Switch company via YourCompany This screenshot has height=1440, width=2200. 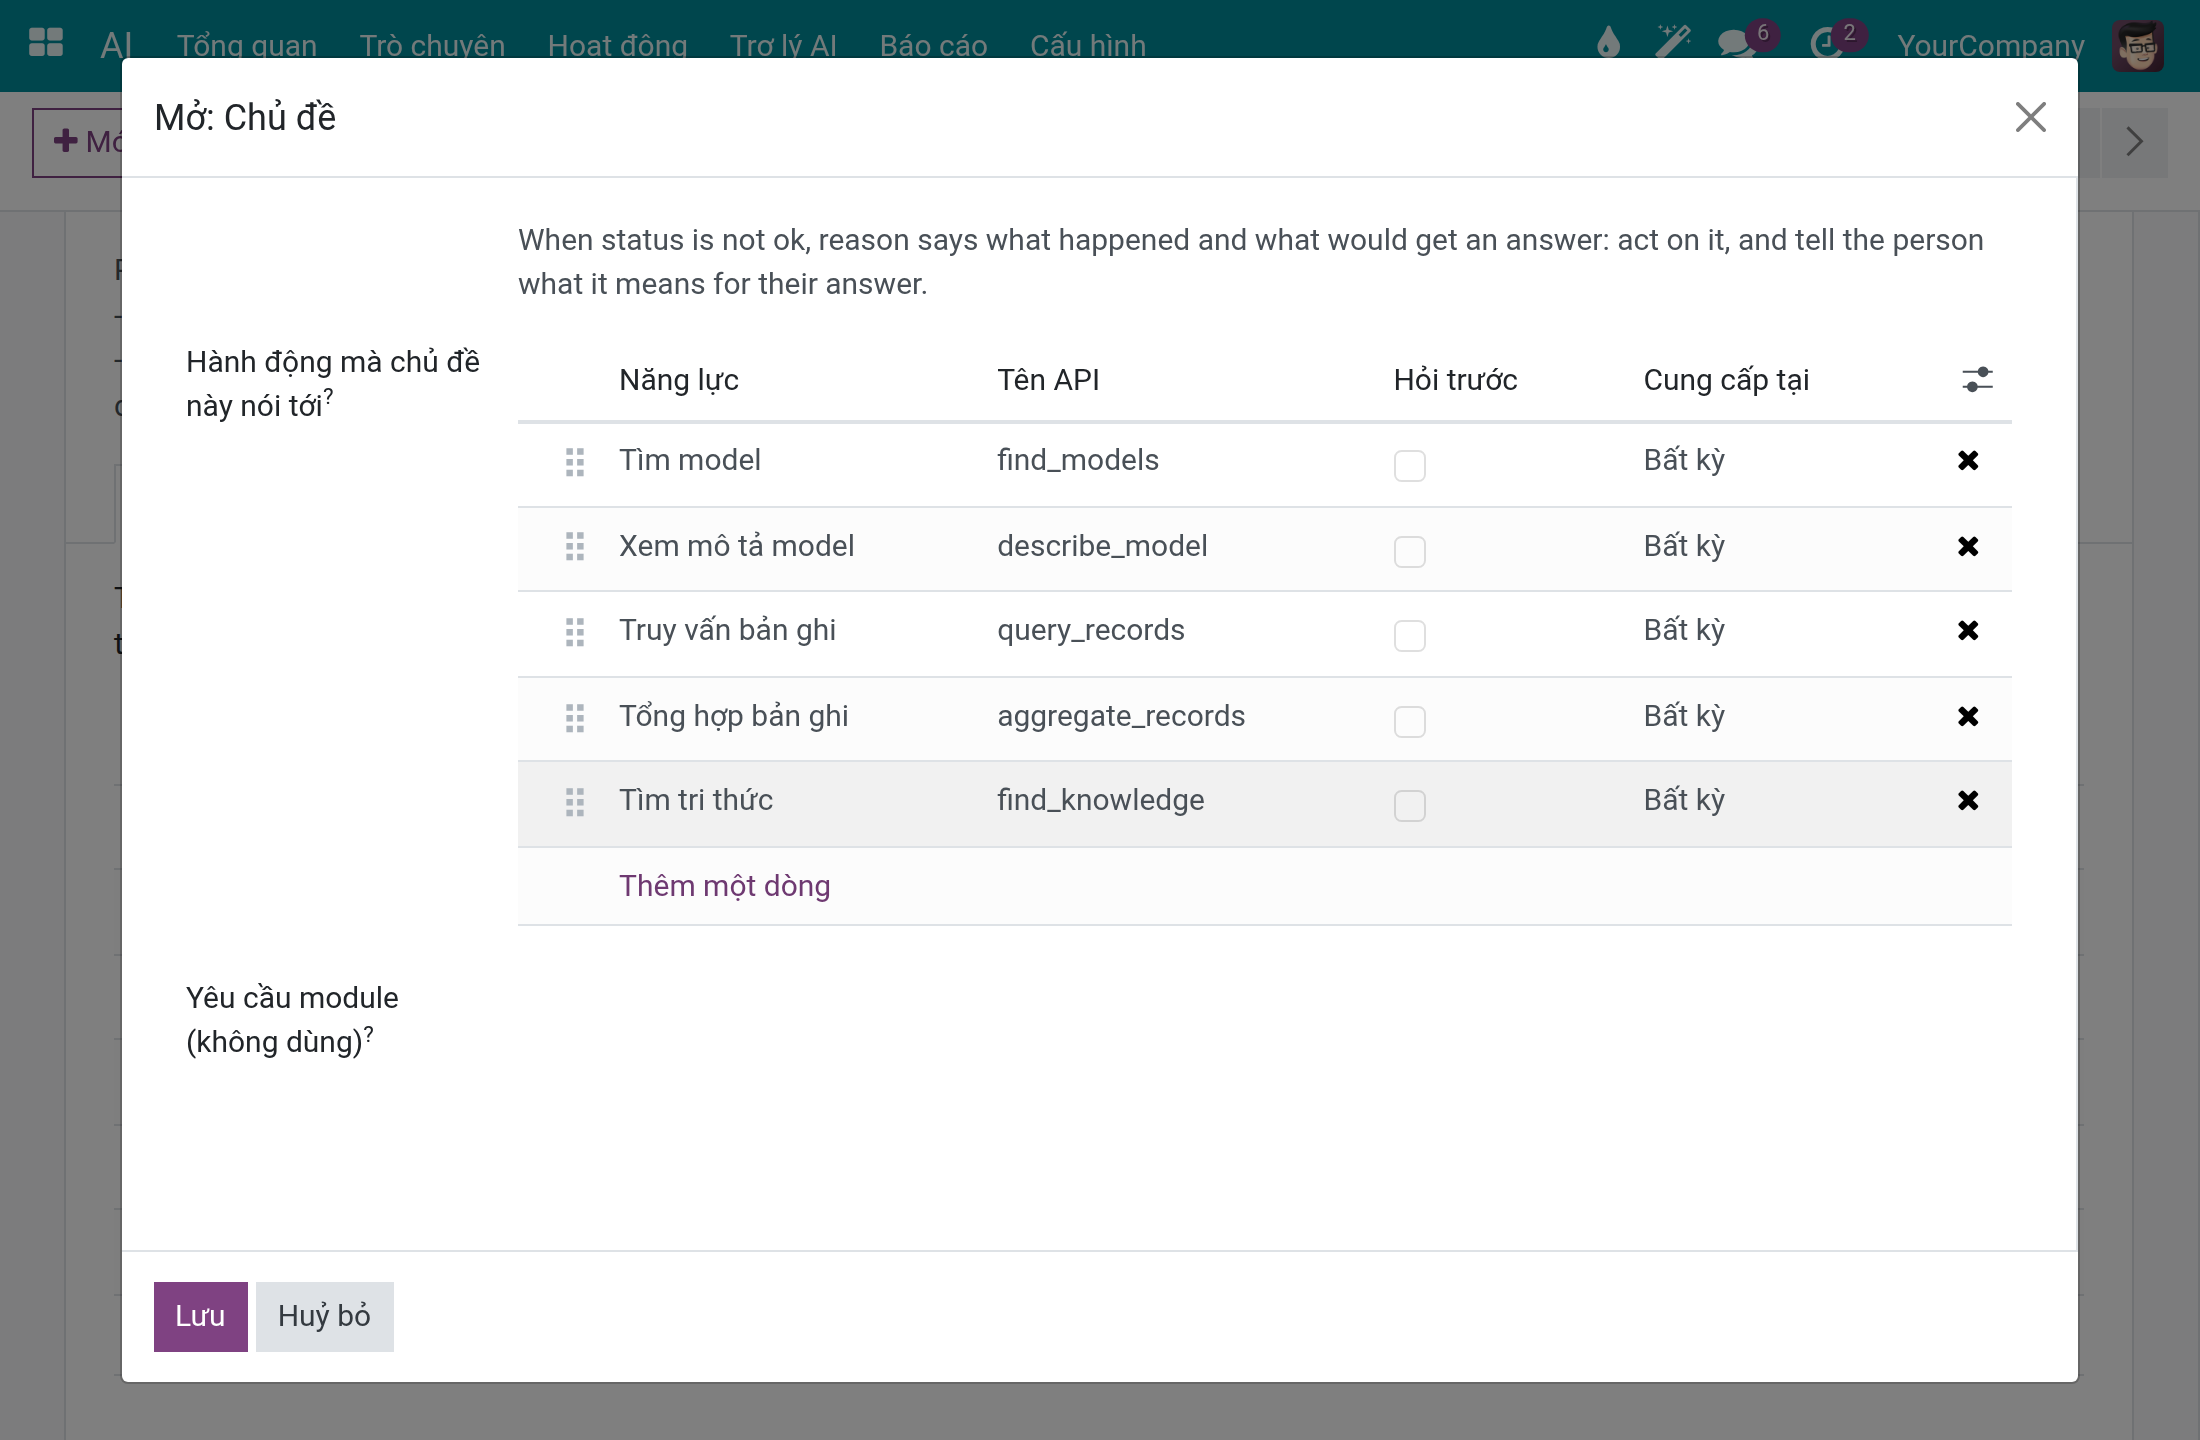(x=1990, y=45)
